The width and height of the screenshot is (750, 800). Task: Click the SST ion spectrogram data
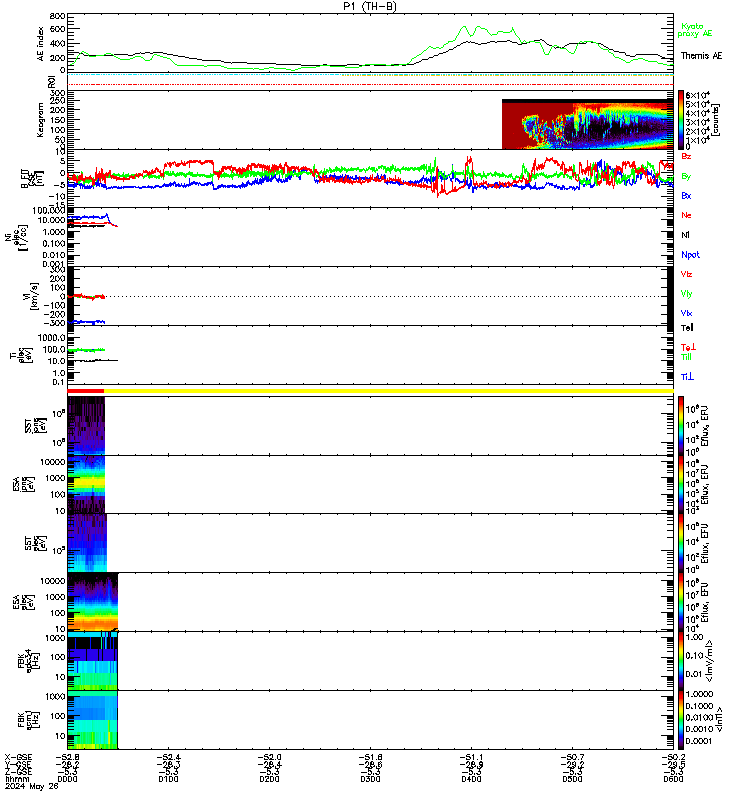pos(86,426)
